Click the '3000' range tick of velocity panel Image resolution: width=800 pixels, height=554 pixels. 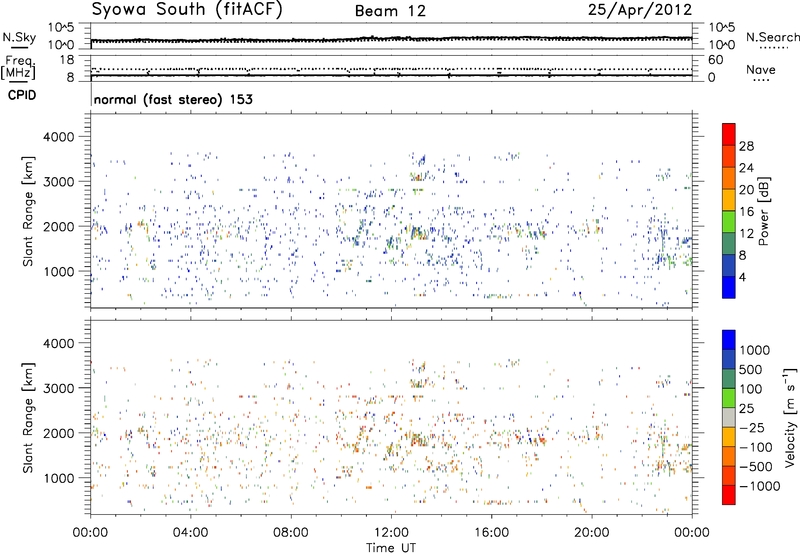59,388
